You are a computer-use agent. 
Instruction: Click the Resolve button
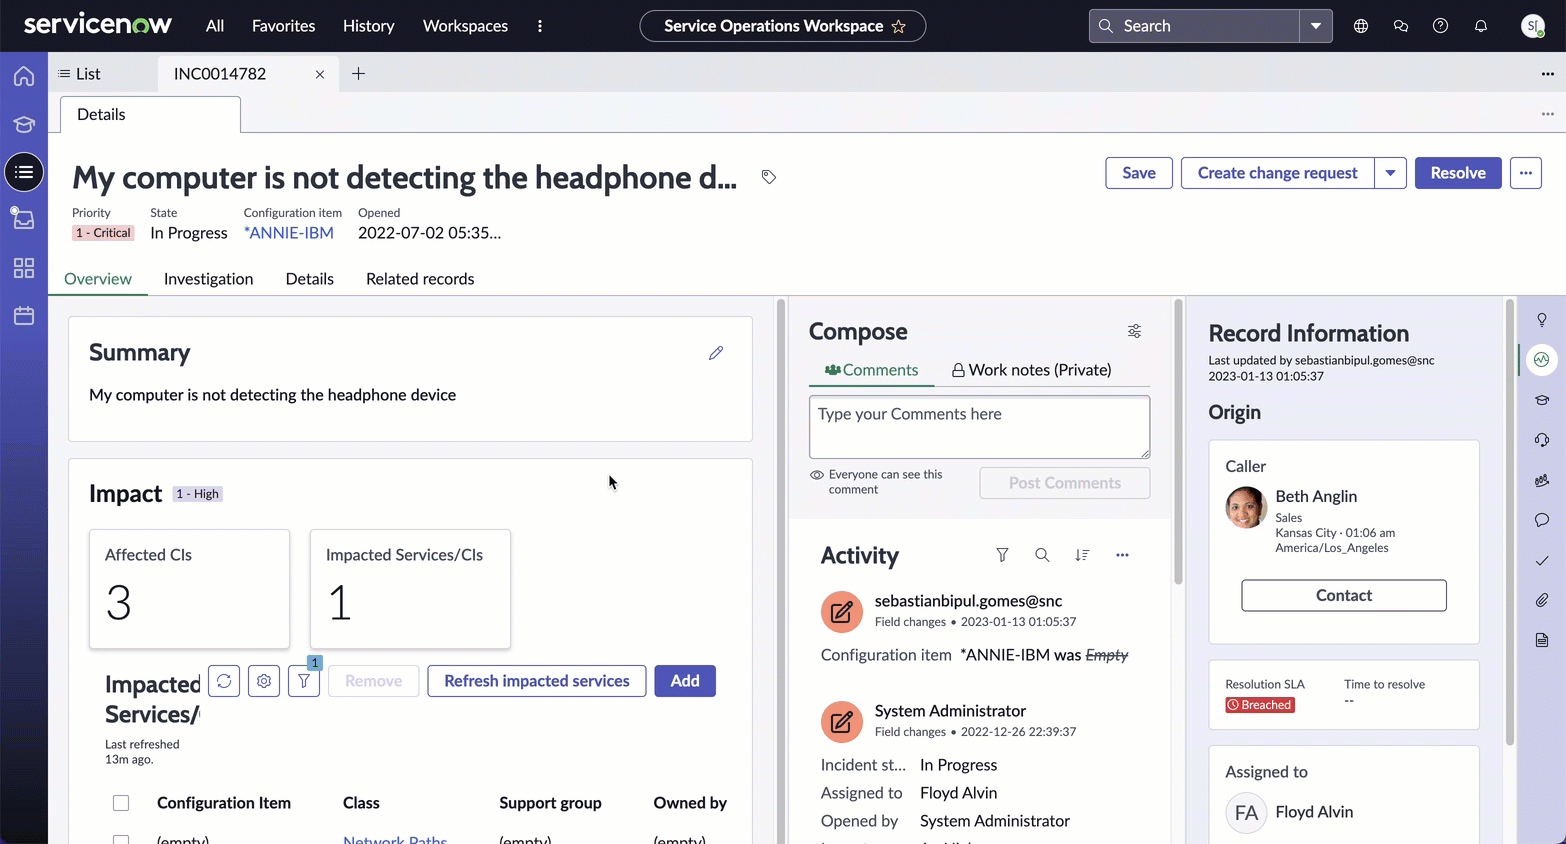coord(1458,173)
